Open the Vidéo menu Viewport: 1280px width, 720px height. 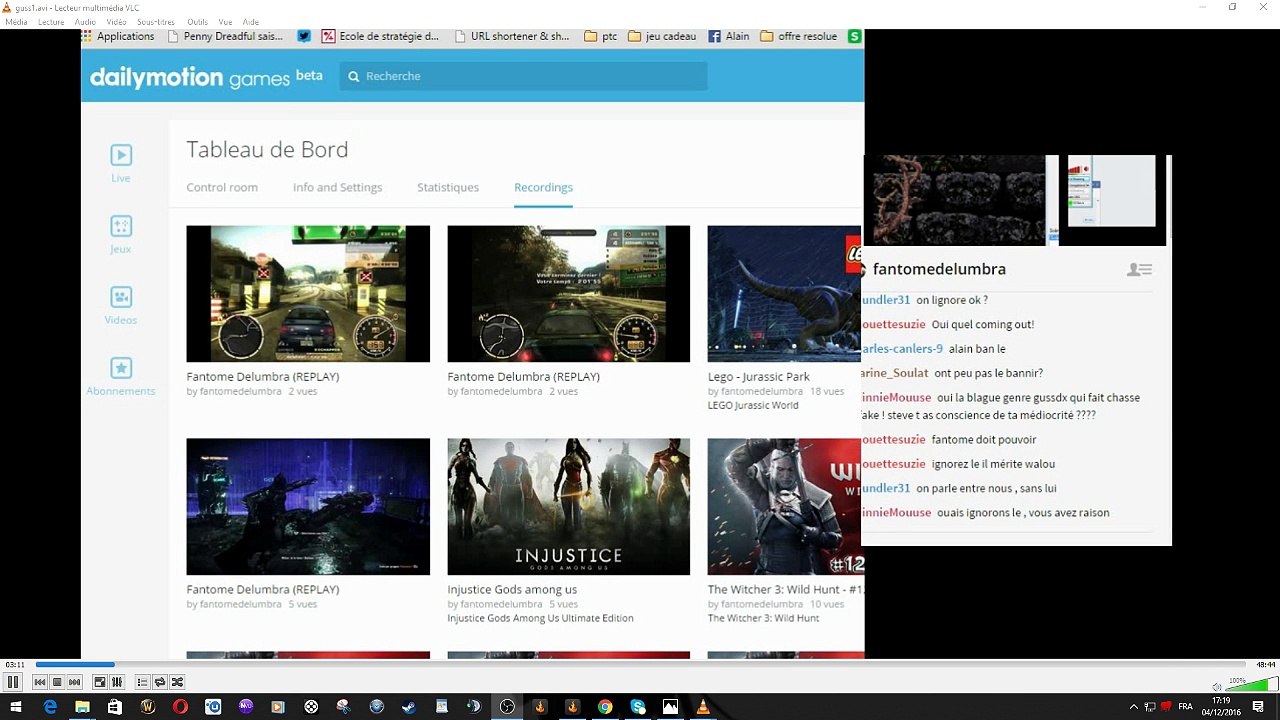tap(117, 22)
